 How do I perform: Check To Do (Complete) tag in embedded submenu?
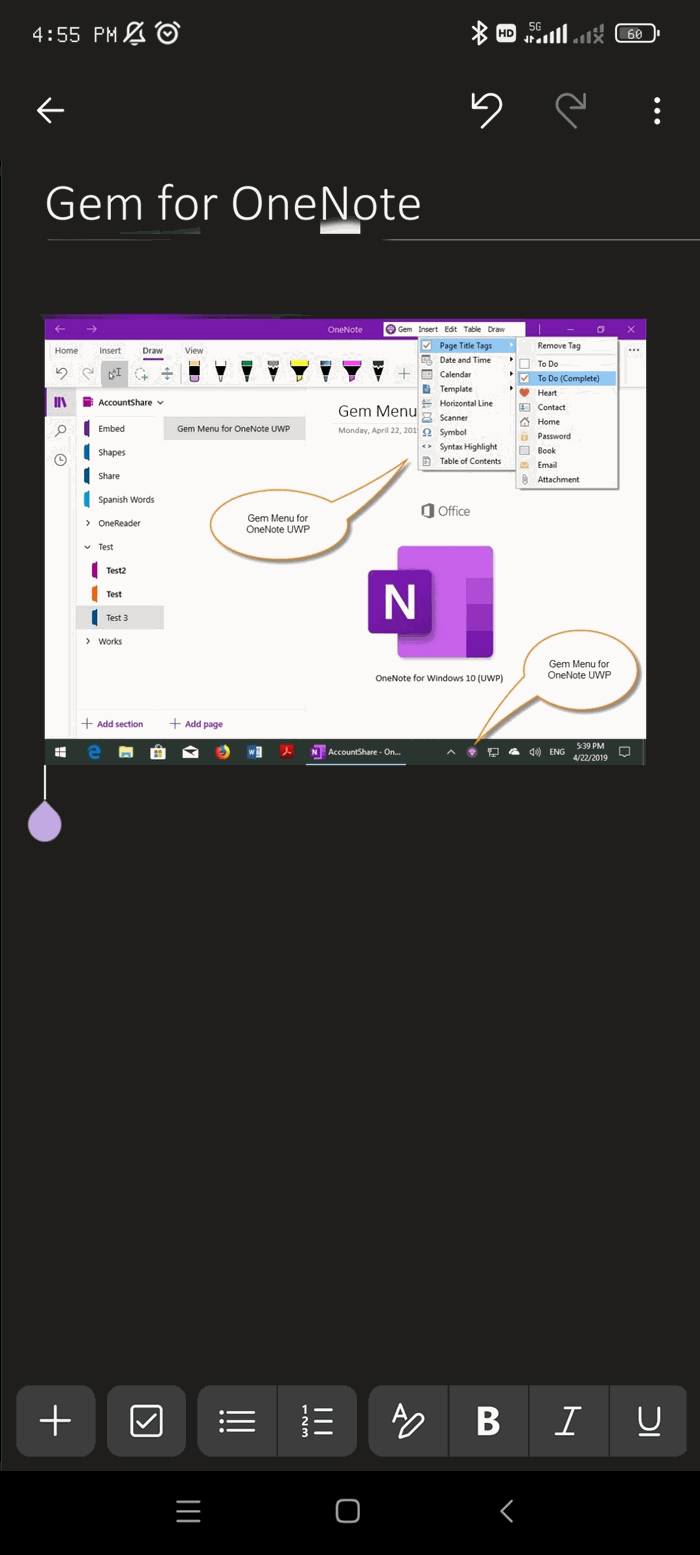tap(567, 378)
